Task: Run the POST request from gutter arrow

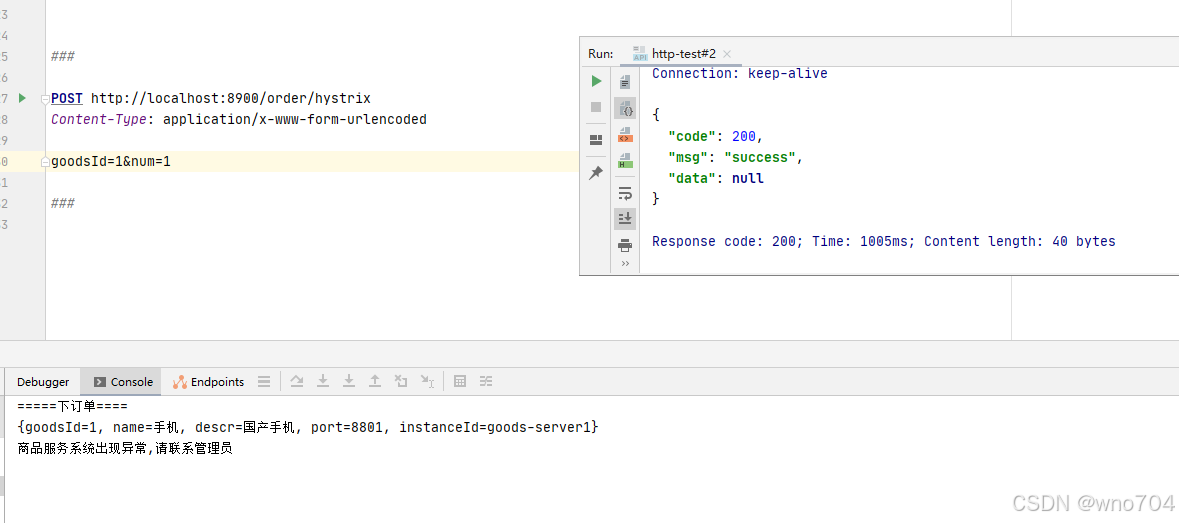Action: pos(23,98)
